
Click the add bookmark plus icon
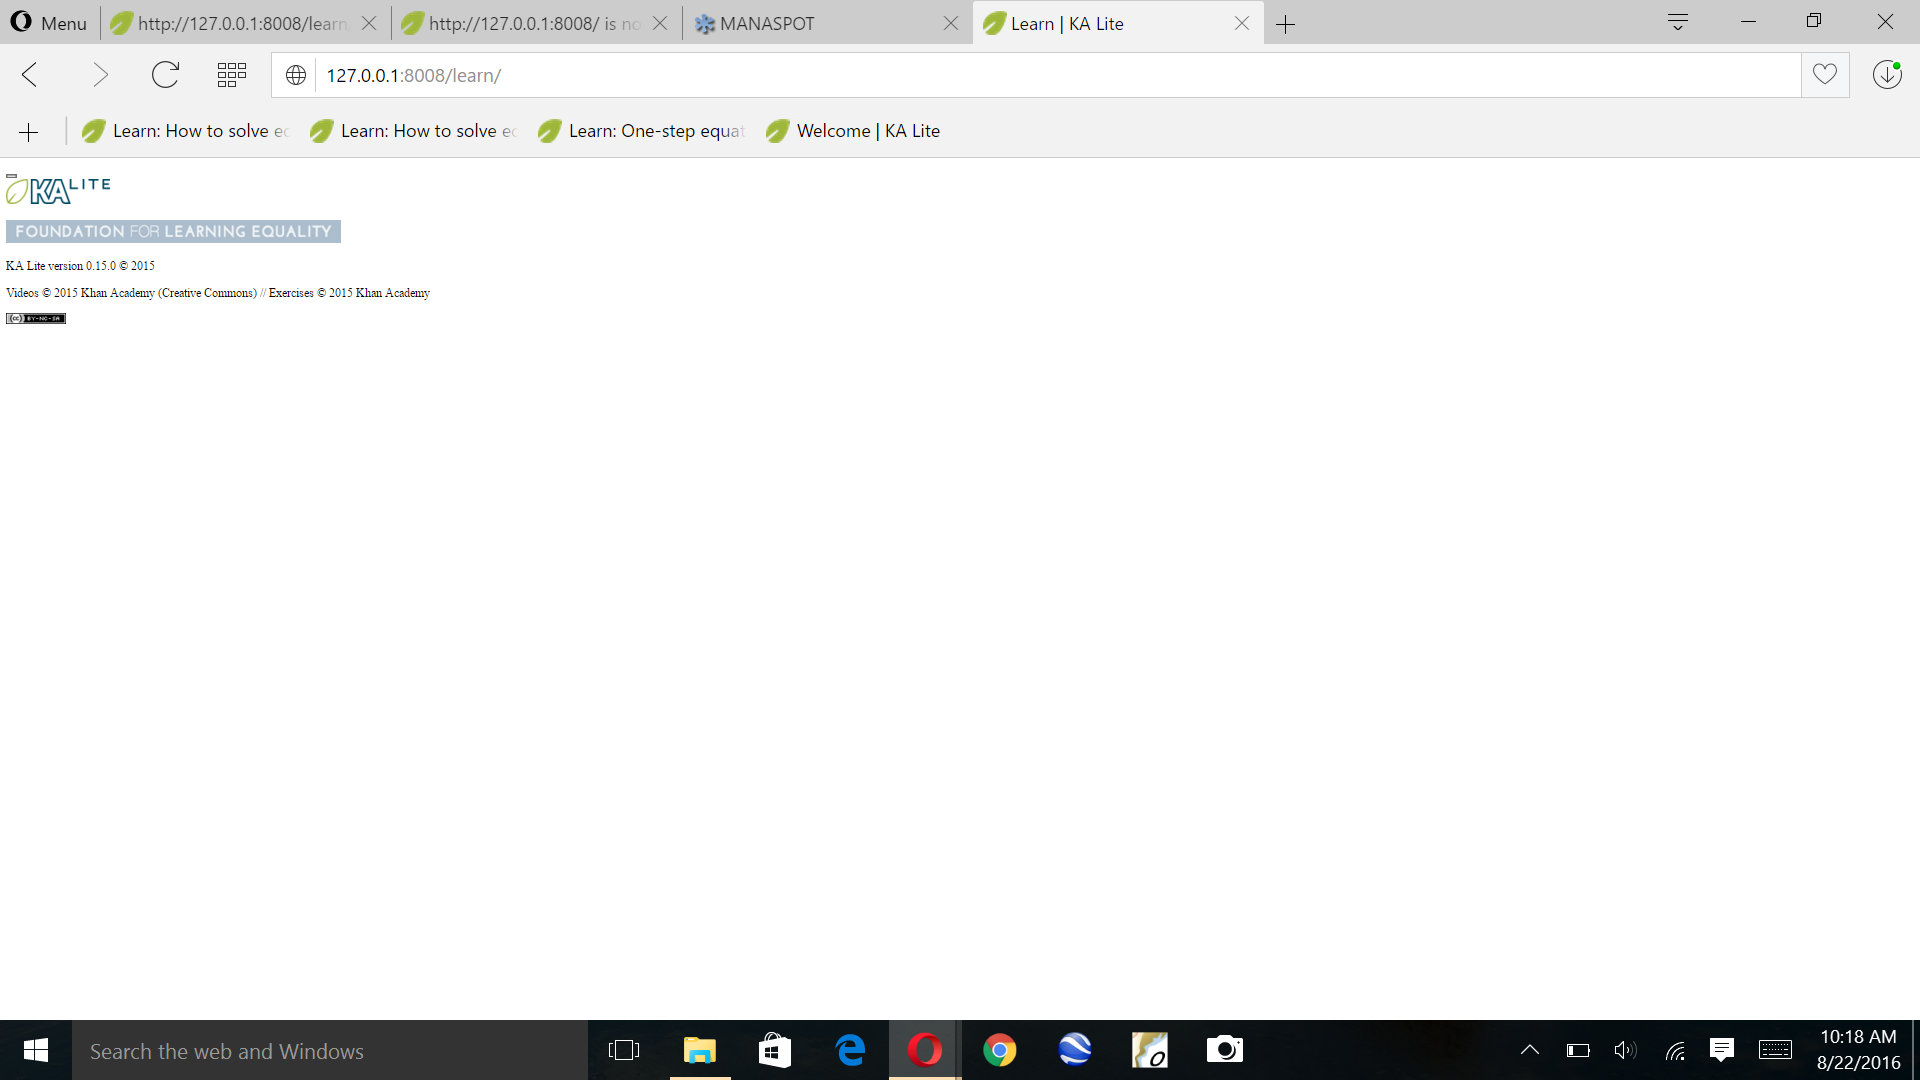[29, 132]
